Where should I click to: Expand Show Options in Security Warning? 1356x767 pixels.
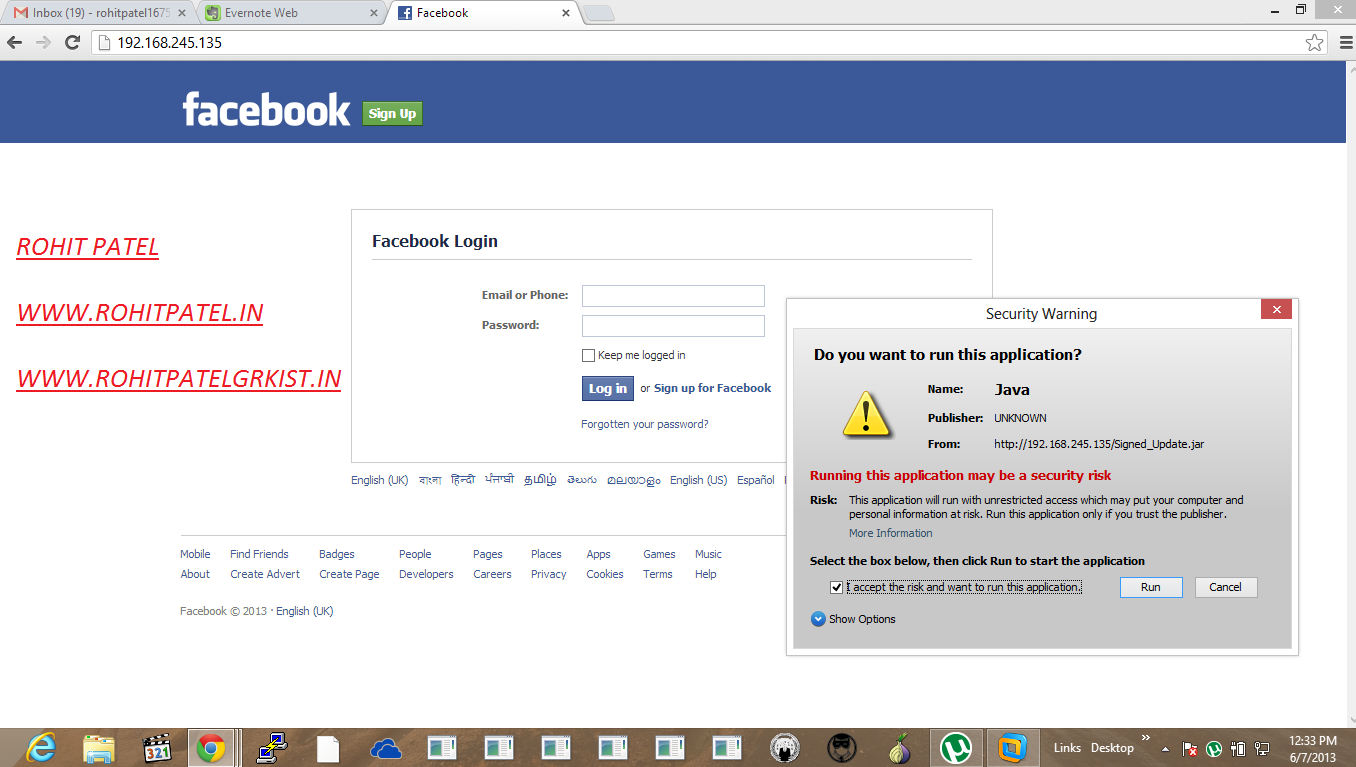[x=853, y=619]
